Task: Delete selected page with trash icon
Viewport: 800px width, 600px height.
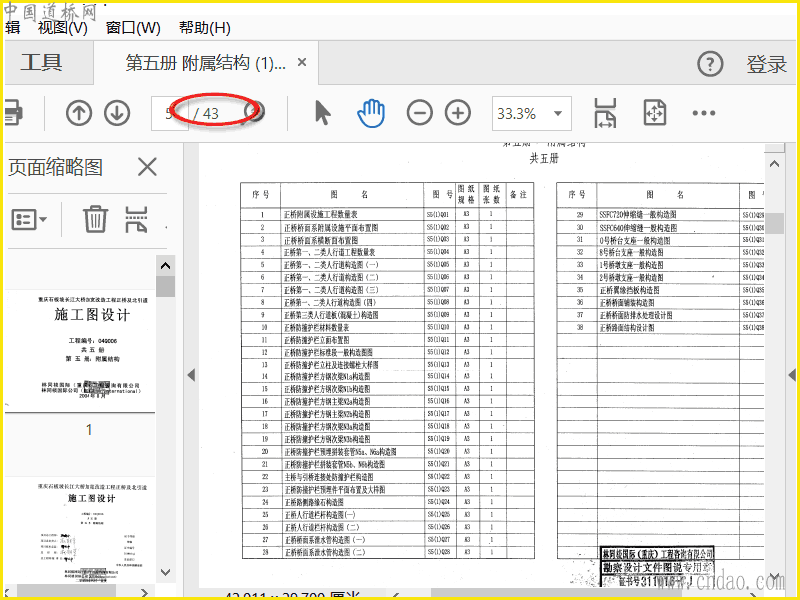Action: 95,219
